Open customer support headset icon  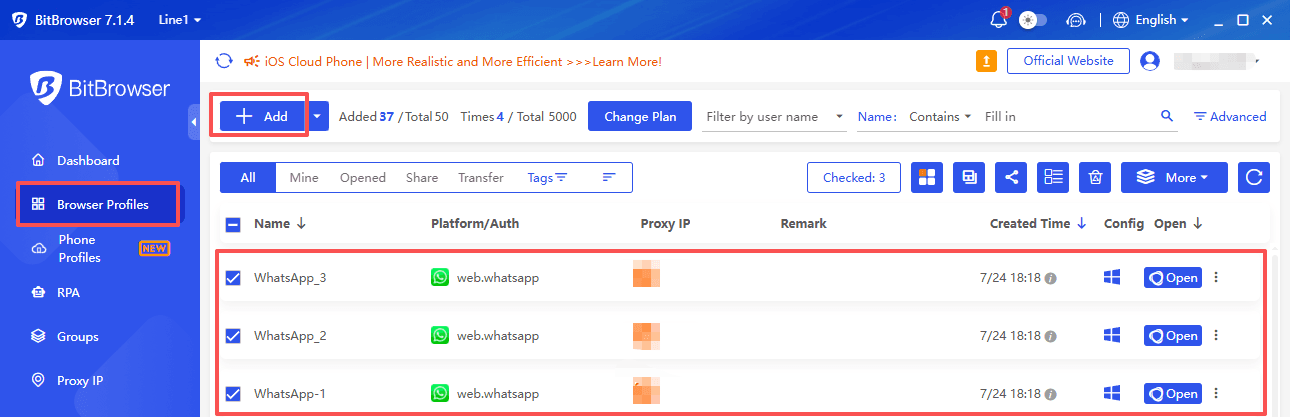coord(1076,19)
